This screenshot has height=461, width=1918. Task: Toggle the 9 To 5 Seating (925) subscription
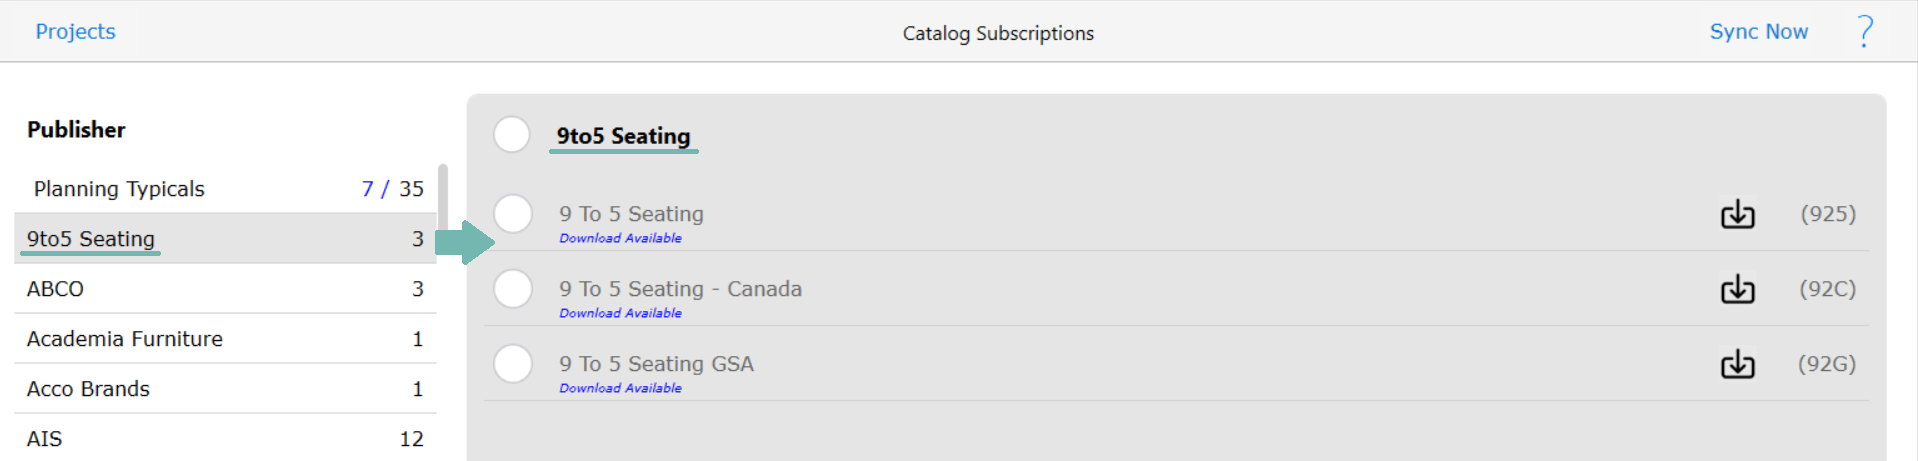[x=513, y=213]
